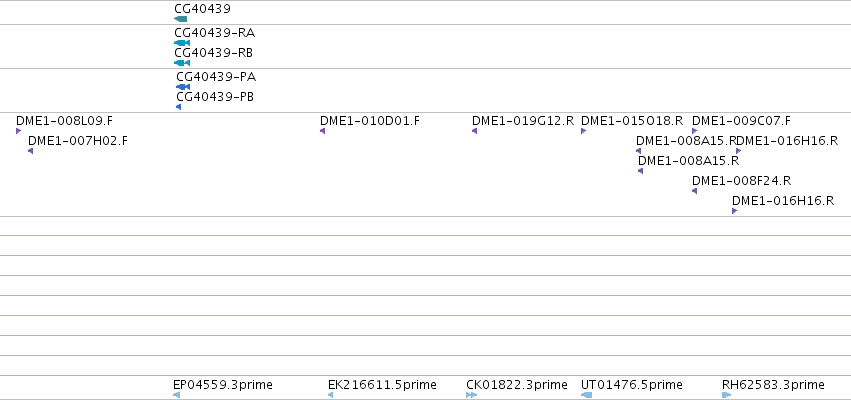
Task: Click the CG40439-PA protein glyph
Action: tap(183, 87)
